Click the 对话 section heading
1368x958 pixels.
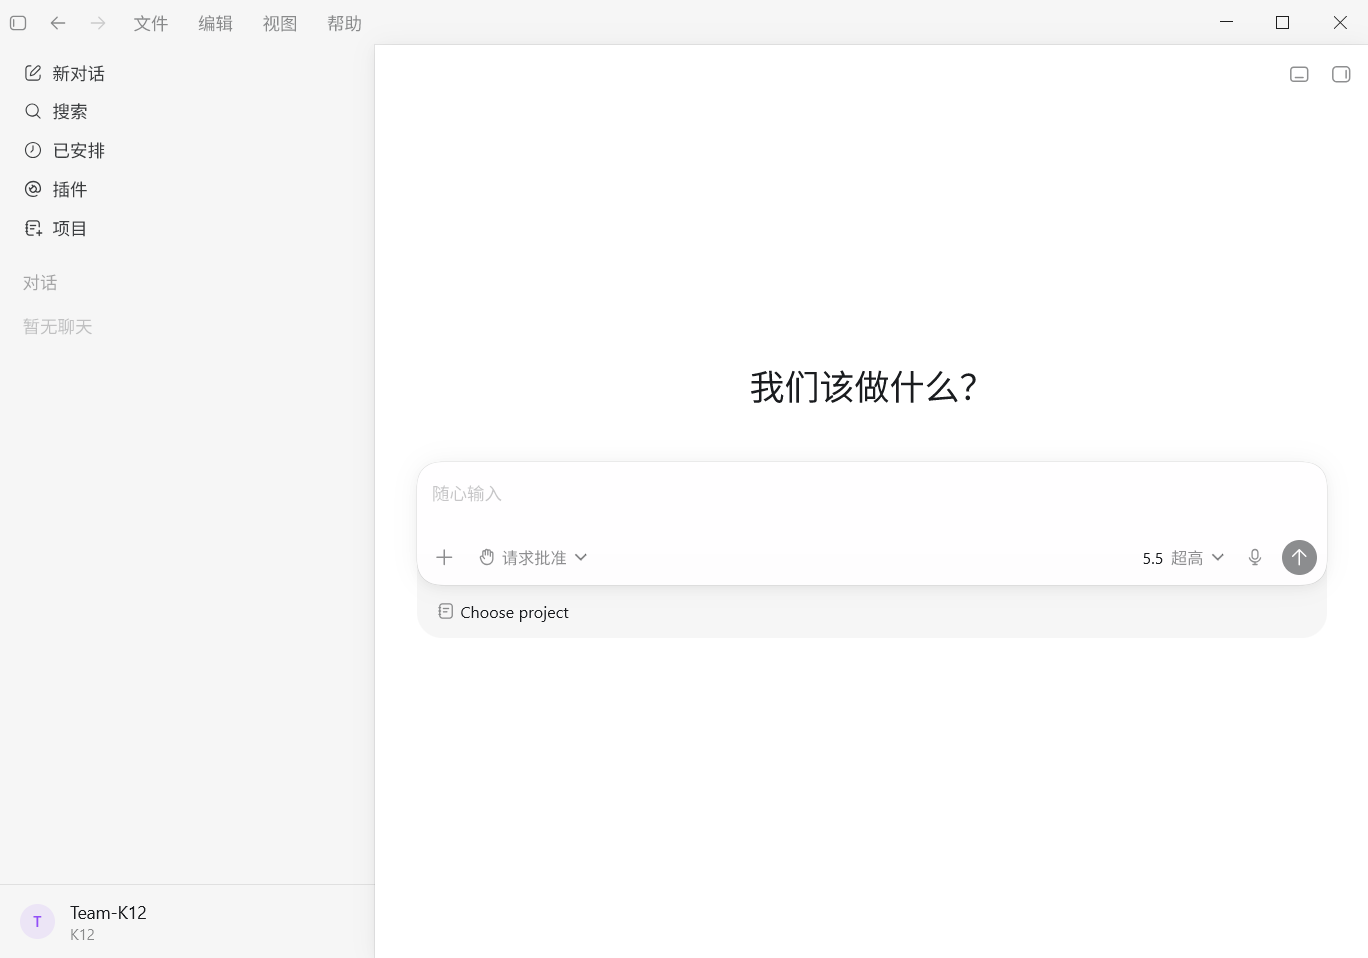click(x=40, y=283)
